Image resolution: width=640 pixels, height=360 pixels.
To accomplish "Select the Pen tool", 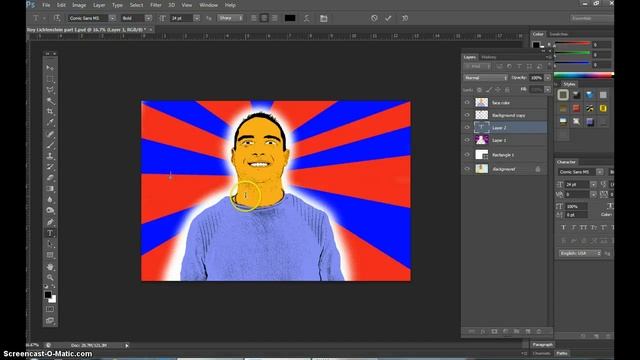I will point(50,222).
